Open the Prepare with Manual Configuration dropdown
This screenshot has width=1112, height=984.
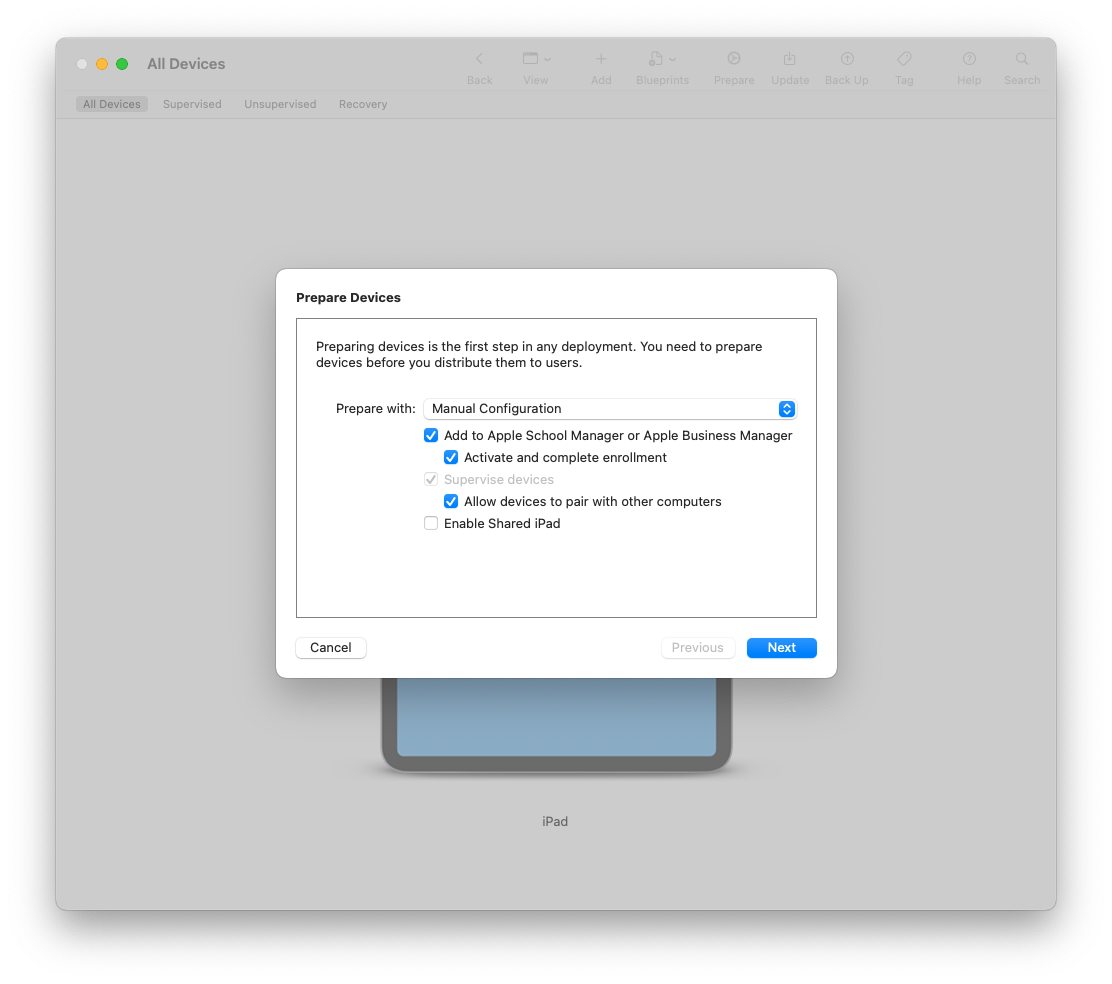tap(610, 409)
